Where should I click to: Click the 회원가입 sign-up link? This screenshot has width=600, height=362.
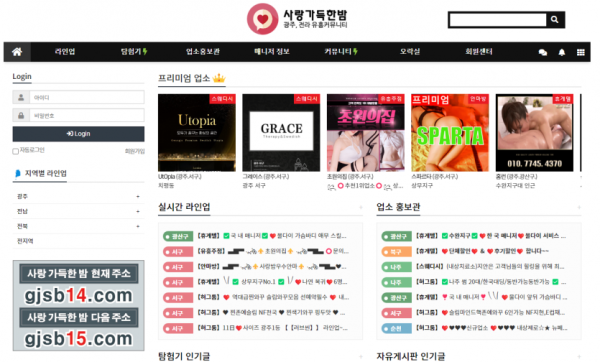pos(135,151)
